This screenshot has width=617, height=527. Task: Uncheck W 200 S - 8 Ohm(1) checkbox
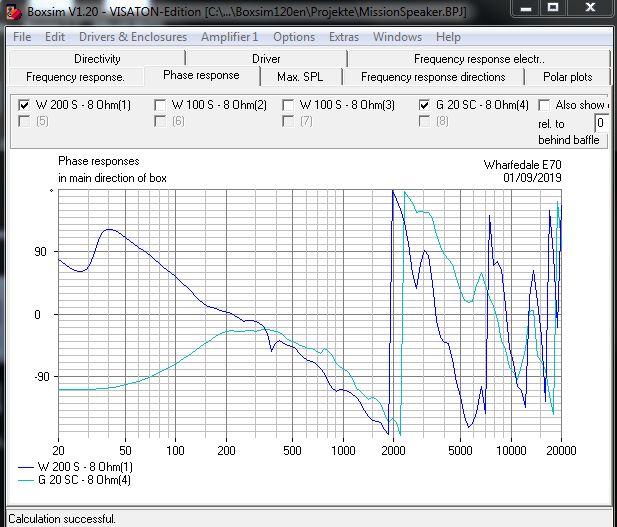click(x=24, y=105)
